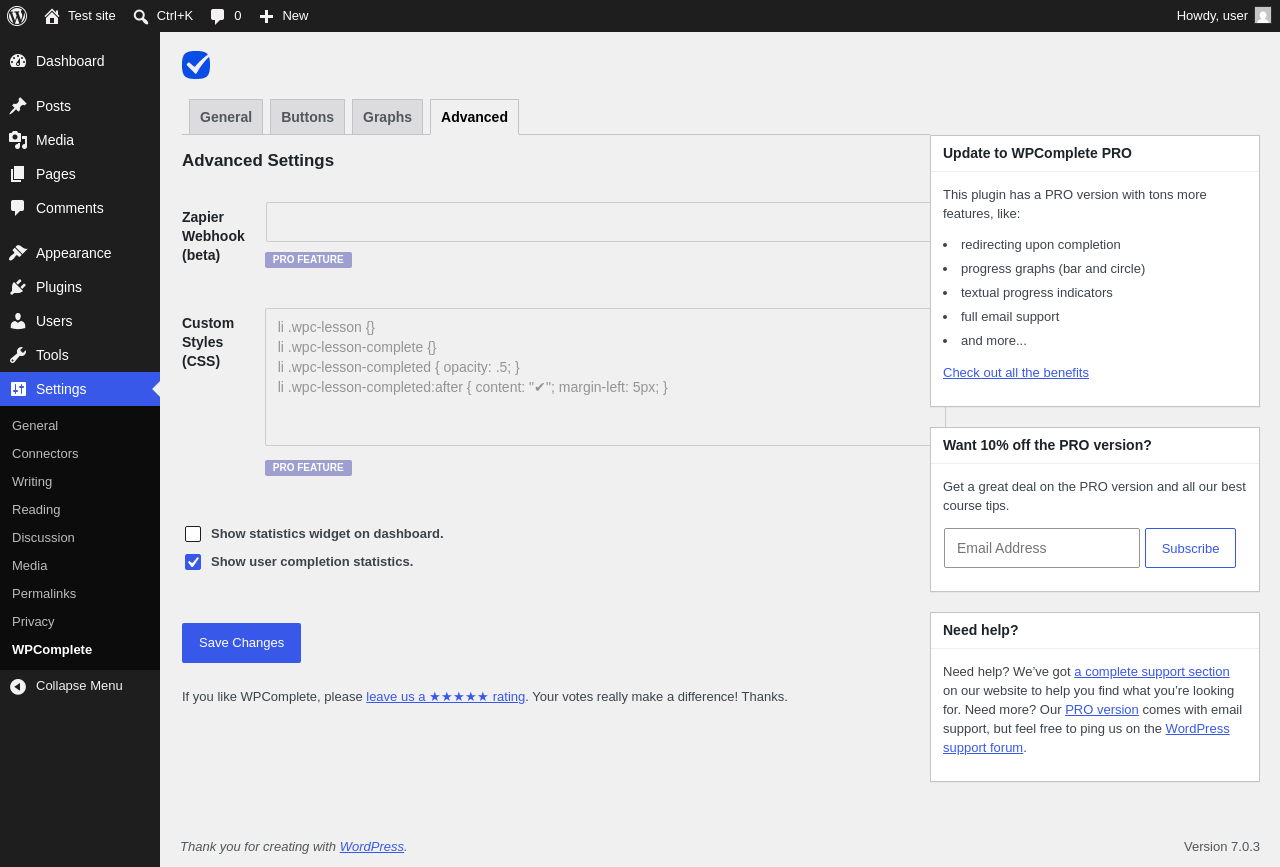
Task: Open Discussion settings submenu item
Action: (43, 538)
